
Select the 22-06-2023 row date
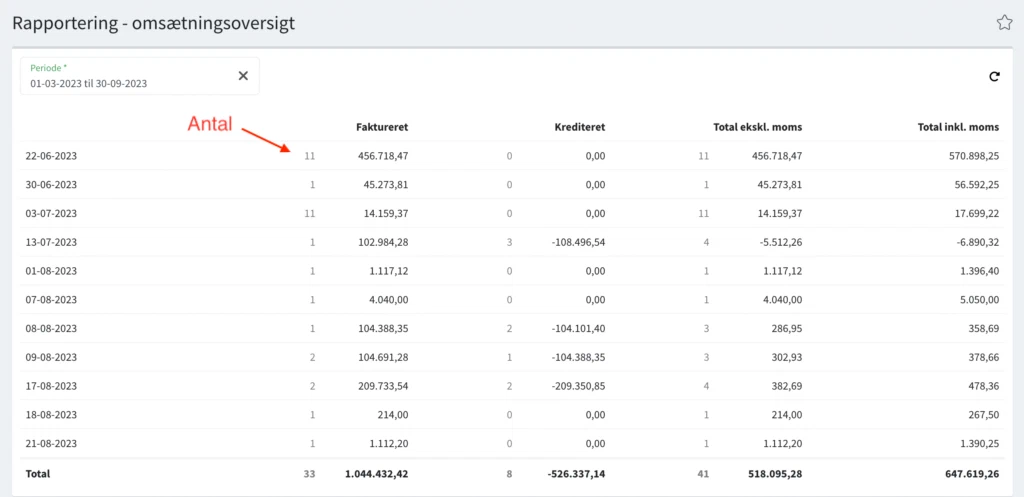coord(52,156)
